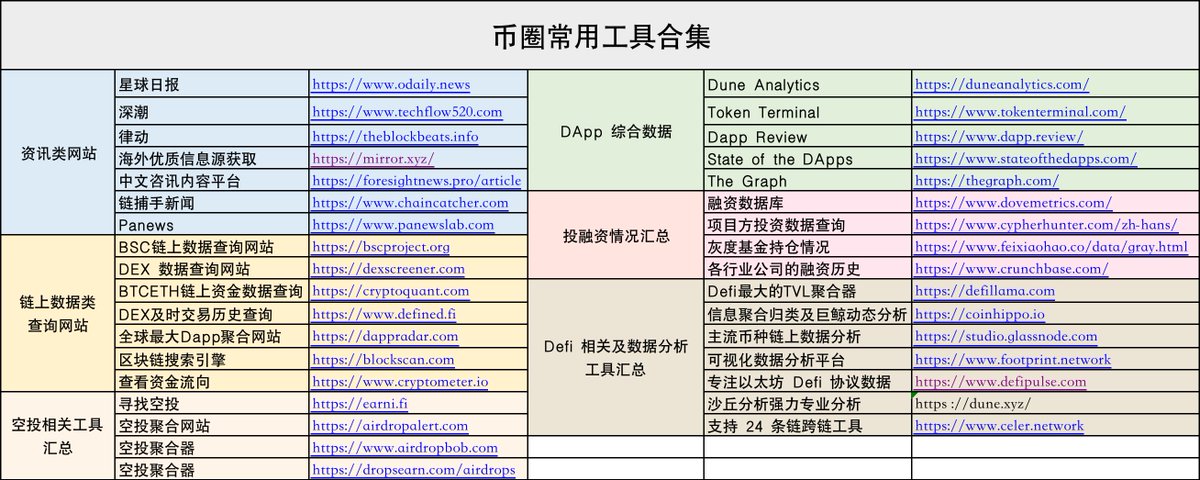The width and height of the screenshot is (1200, 480).
Task: Select the 支持 24 条链跨链工具 cell
Action: point(807,426)
